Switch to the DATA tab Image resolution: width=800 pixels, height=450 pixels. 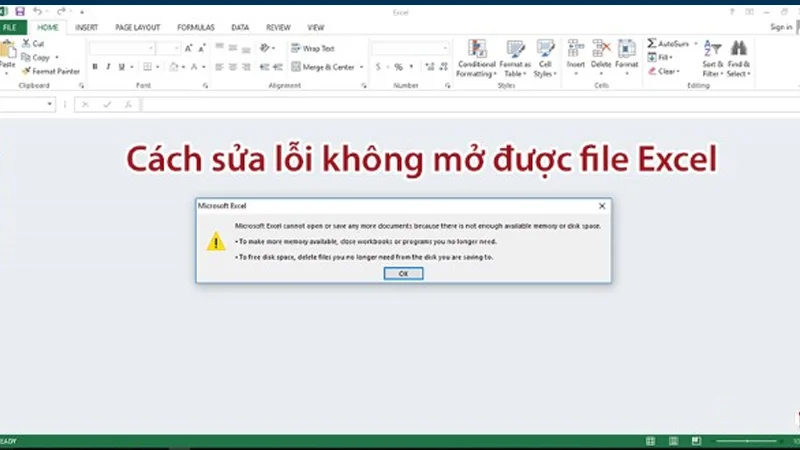(x=240, y=28)
